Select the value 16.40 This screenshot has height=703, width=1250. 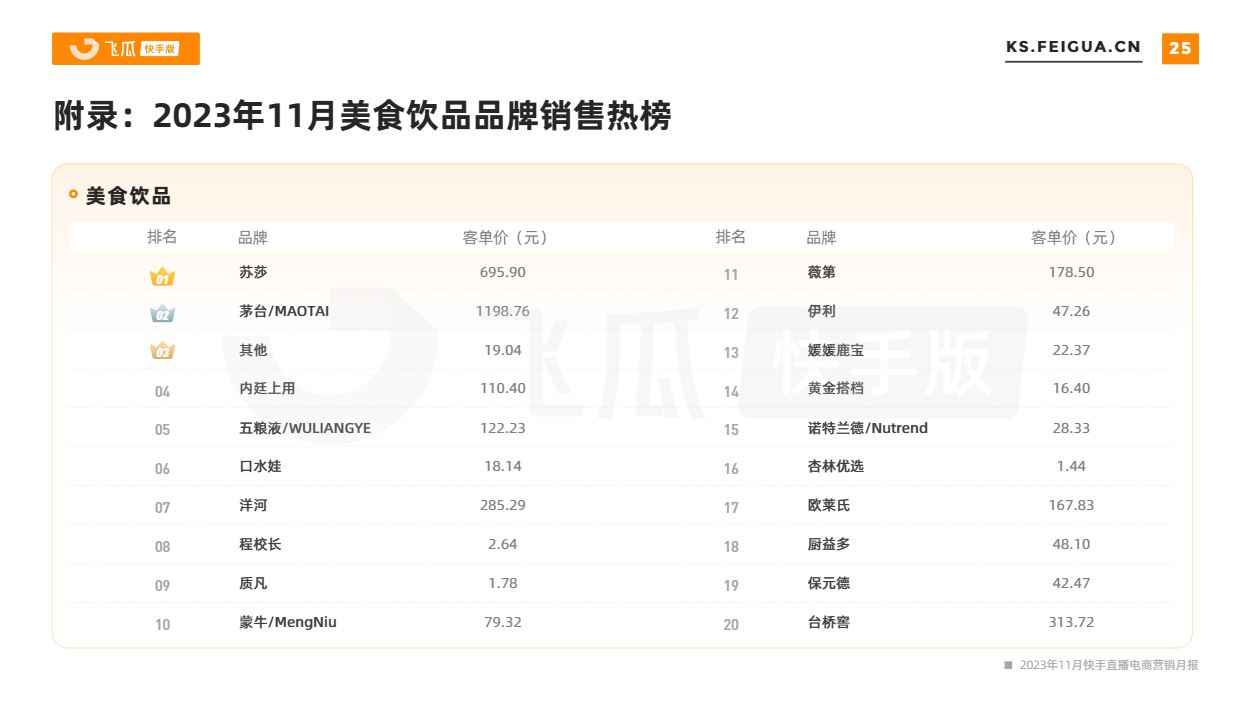pyautogui.click(x=1071, y=388)
